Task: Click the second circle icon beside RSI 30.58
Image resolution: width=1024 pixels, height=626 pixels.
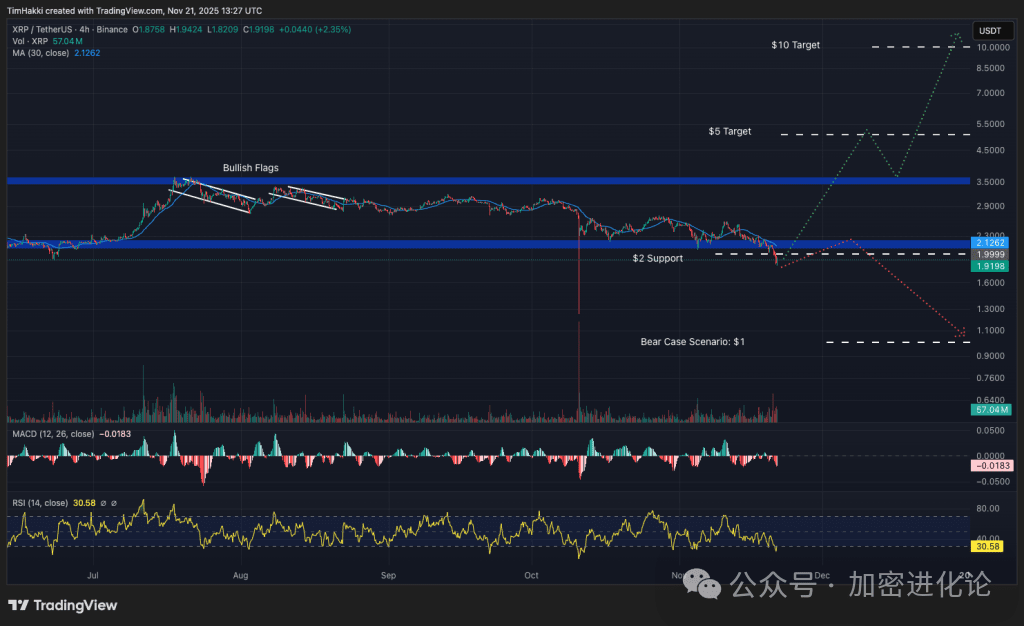Action: click(x=114, y=503)
